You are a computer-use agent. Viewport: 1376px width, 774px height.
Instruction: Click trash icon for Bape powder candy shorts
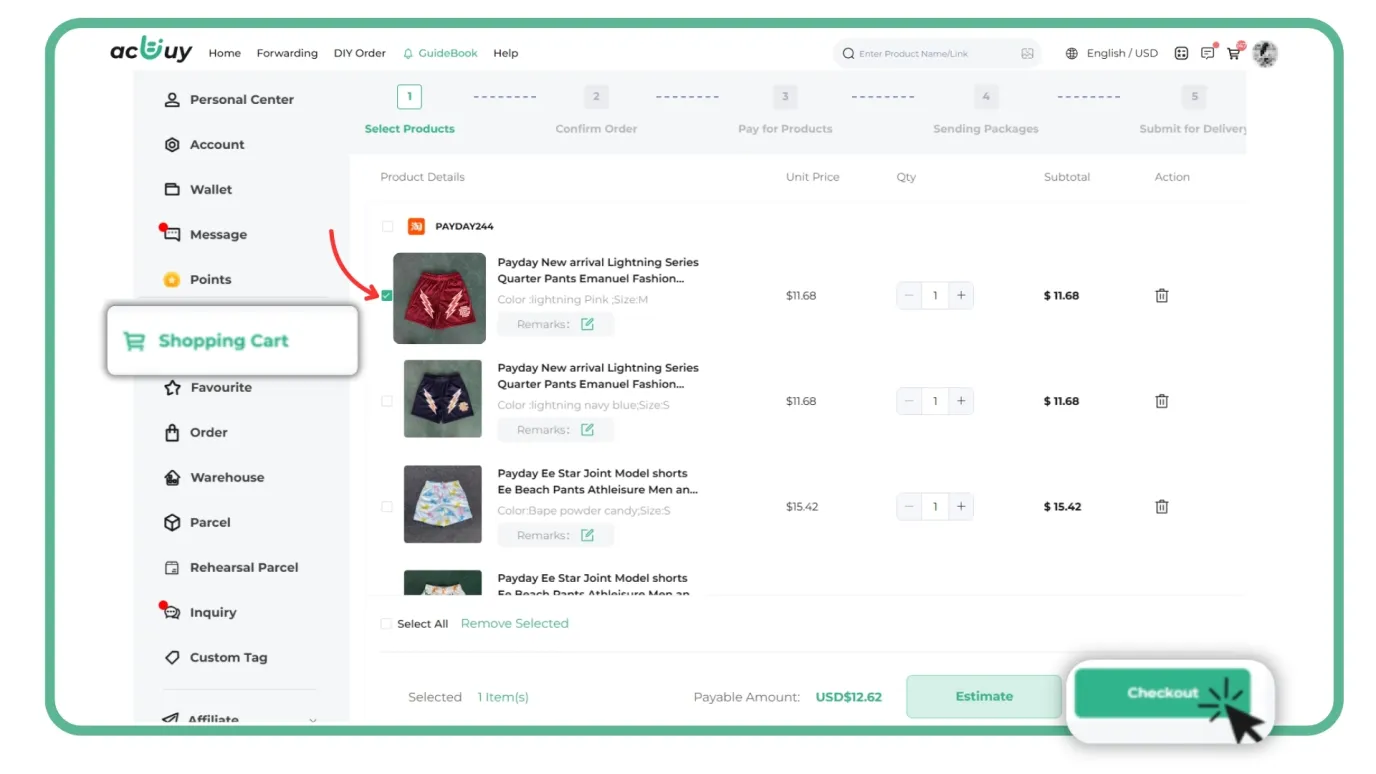(1161, 507)
